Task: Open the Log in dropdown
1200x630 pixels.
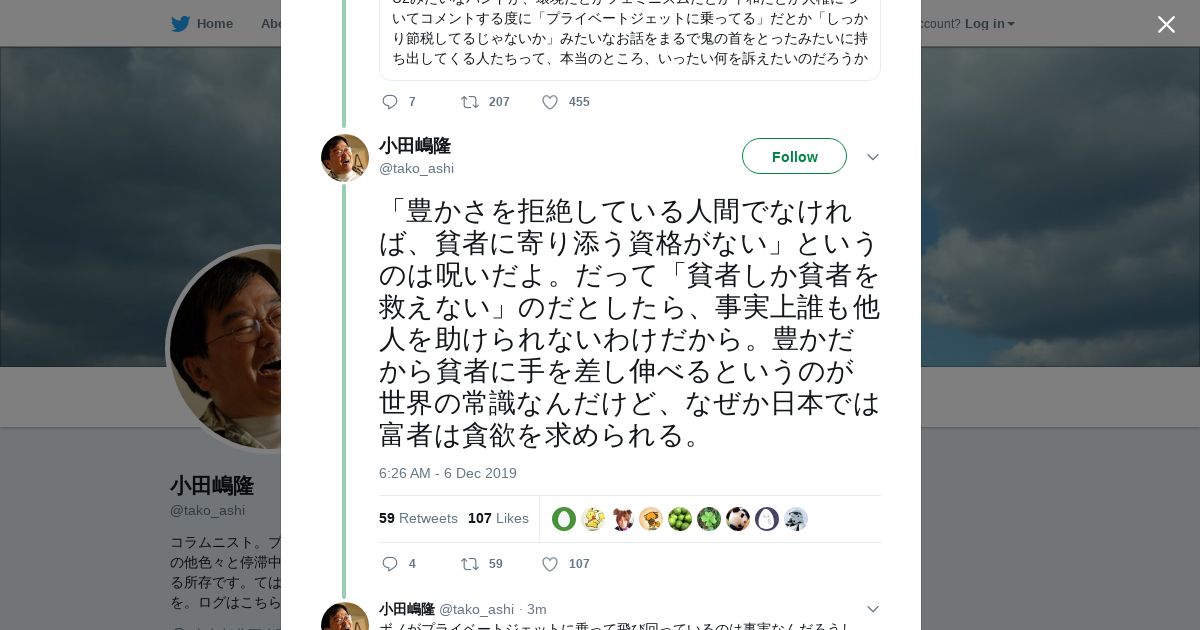Action: point(989,23)
